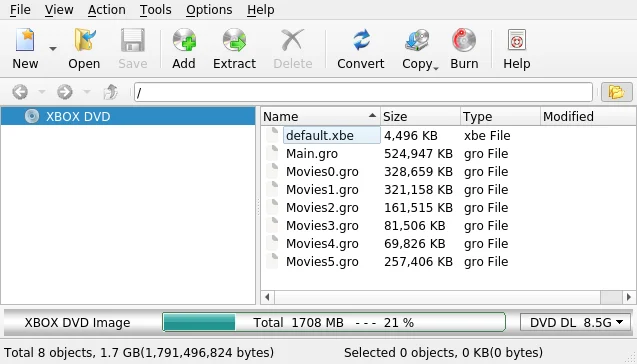Select the Movies2.gro file
This screenshot has width=637, height=364.
[322, 208]
